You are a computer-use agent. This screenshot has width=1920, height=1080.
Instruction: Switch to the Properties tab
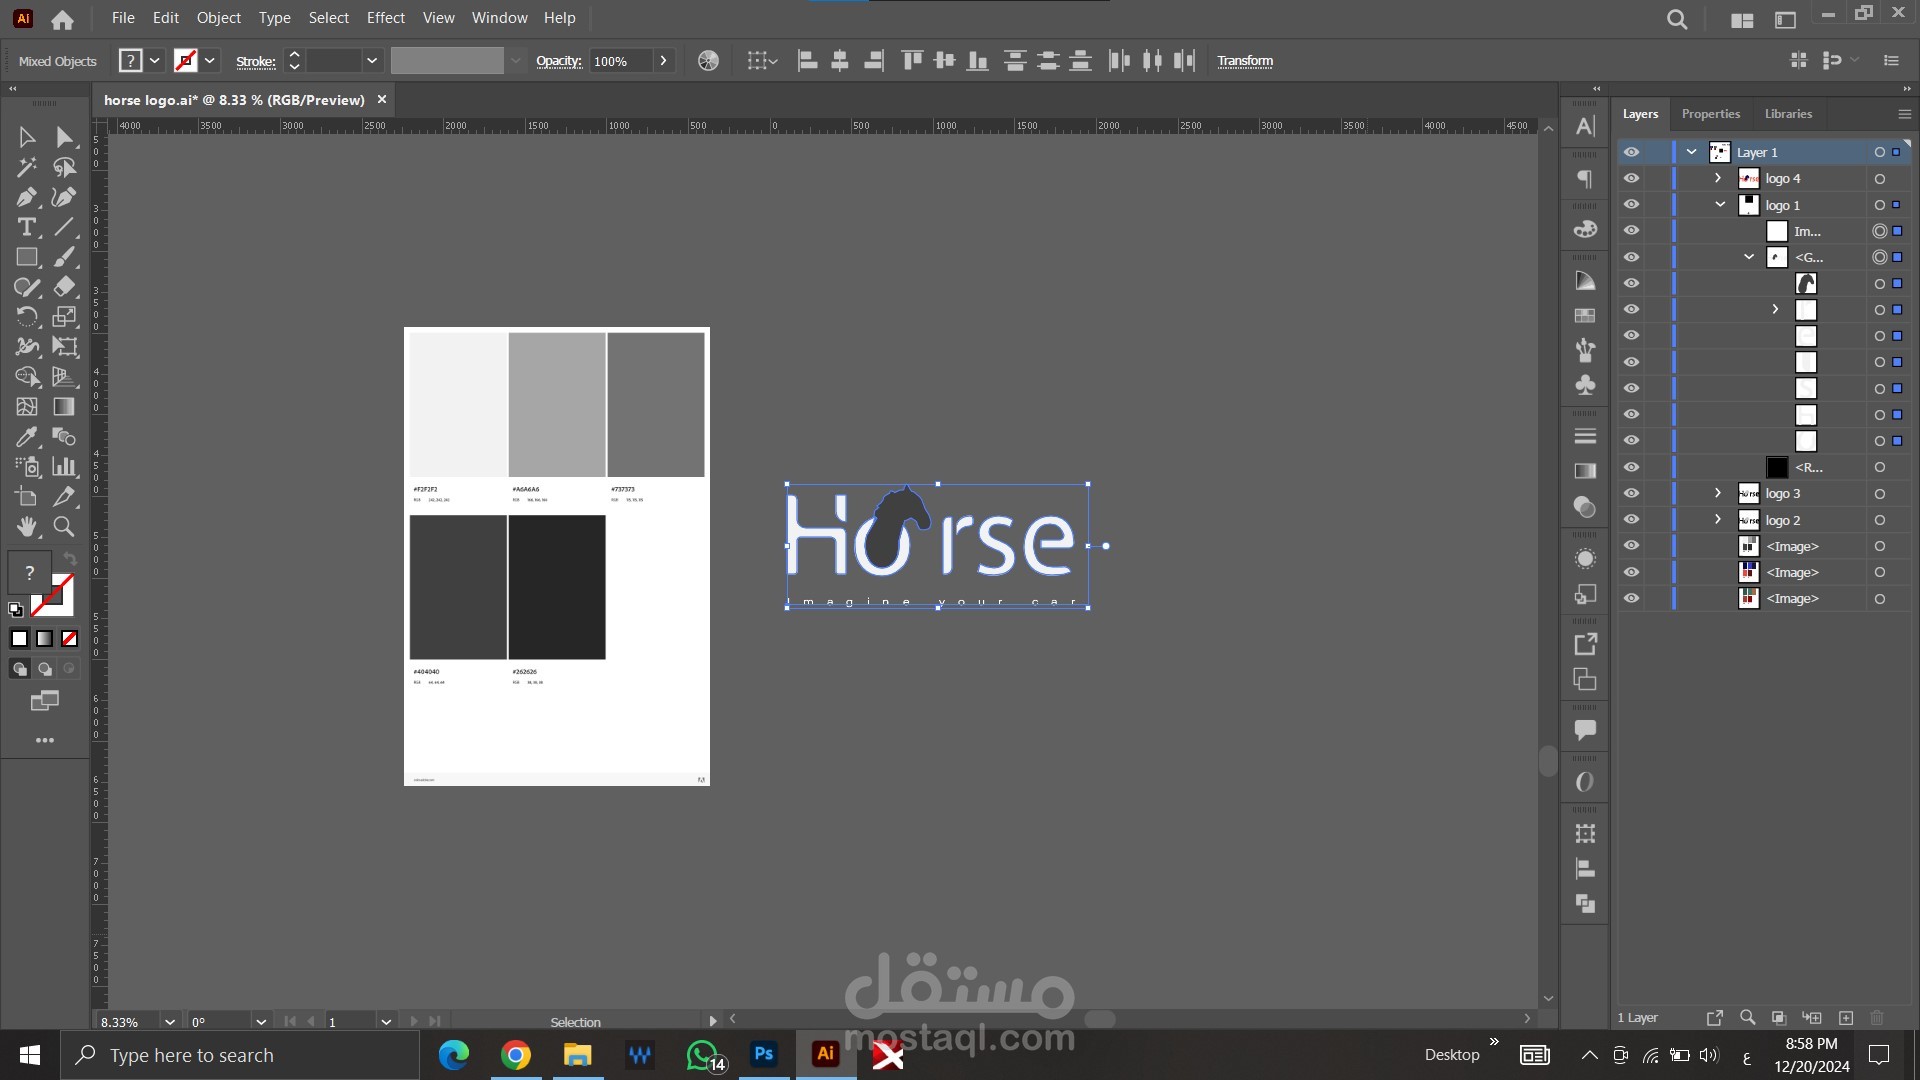pyautogui.click(x=1710, y=114)
